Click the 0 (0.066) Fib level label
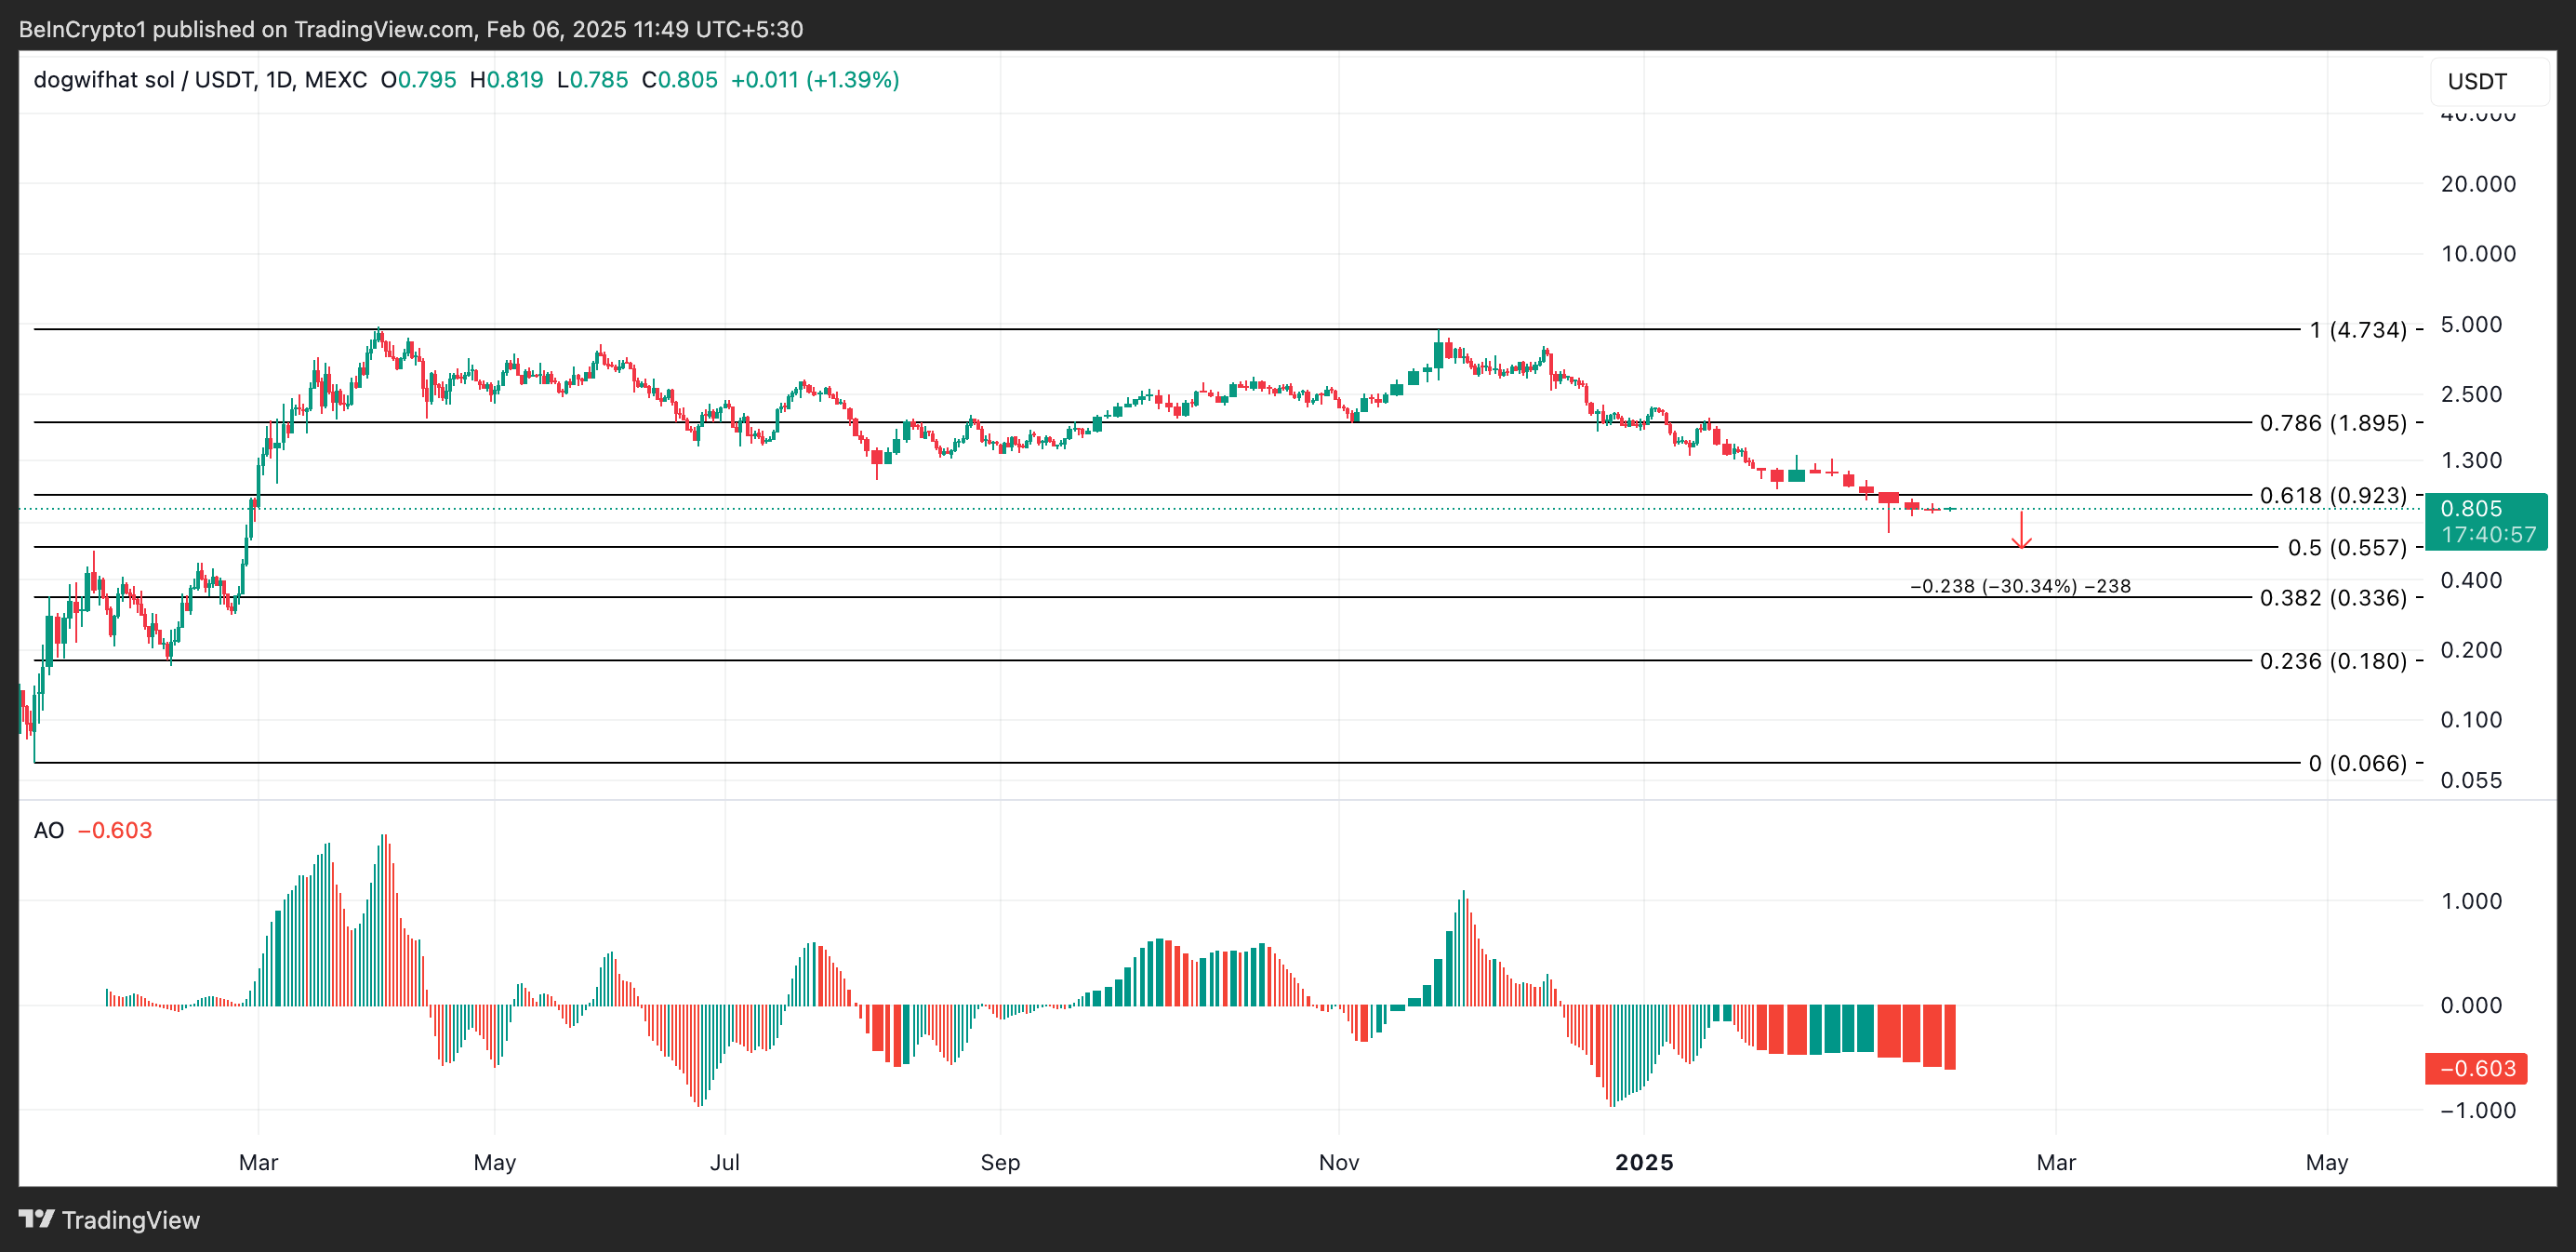This screenshot has height=1252, width=2576. click(x=2357, y=763)
